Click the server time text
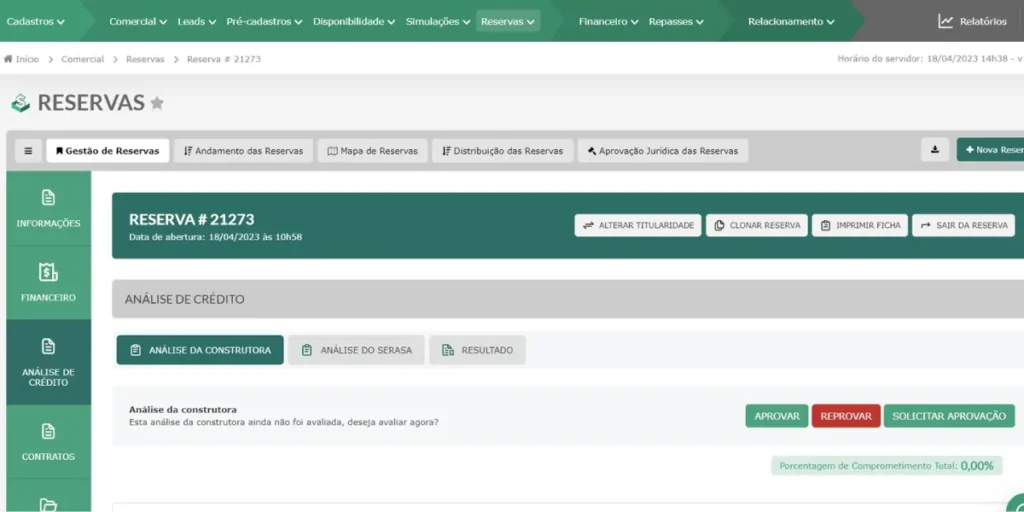Viewport: 1024px width, 512px height. pyautogui.click(x=930, y=59)
